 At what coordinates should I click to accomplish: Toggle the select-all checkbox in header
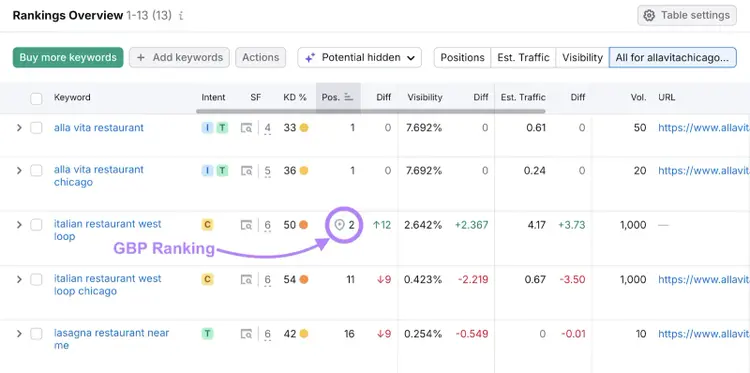[36, 99]
